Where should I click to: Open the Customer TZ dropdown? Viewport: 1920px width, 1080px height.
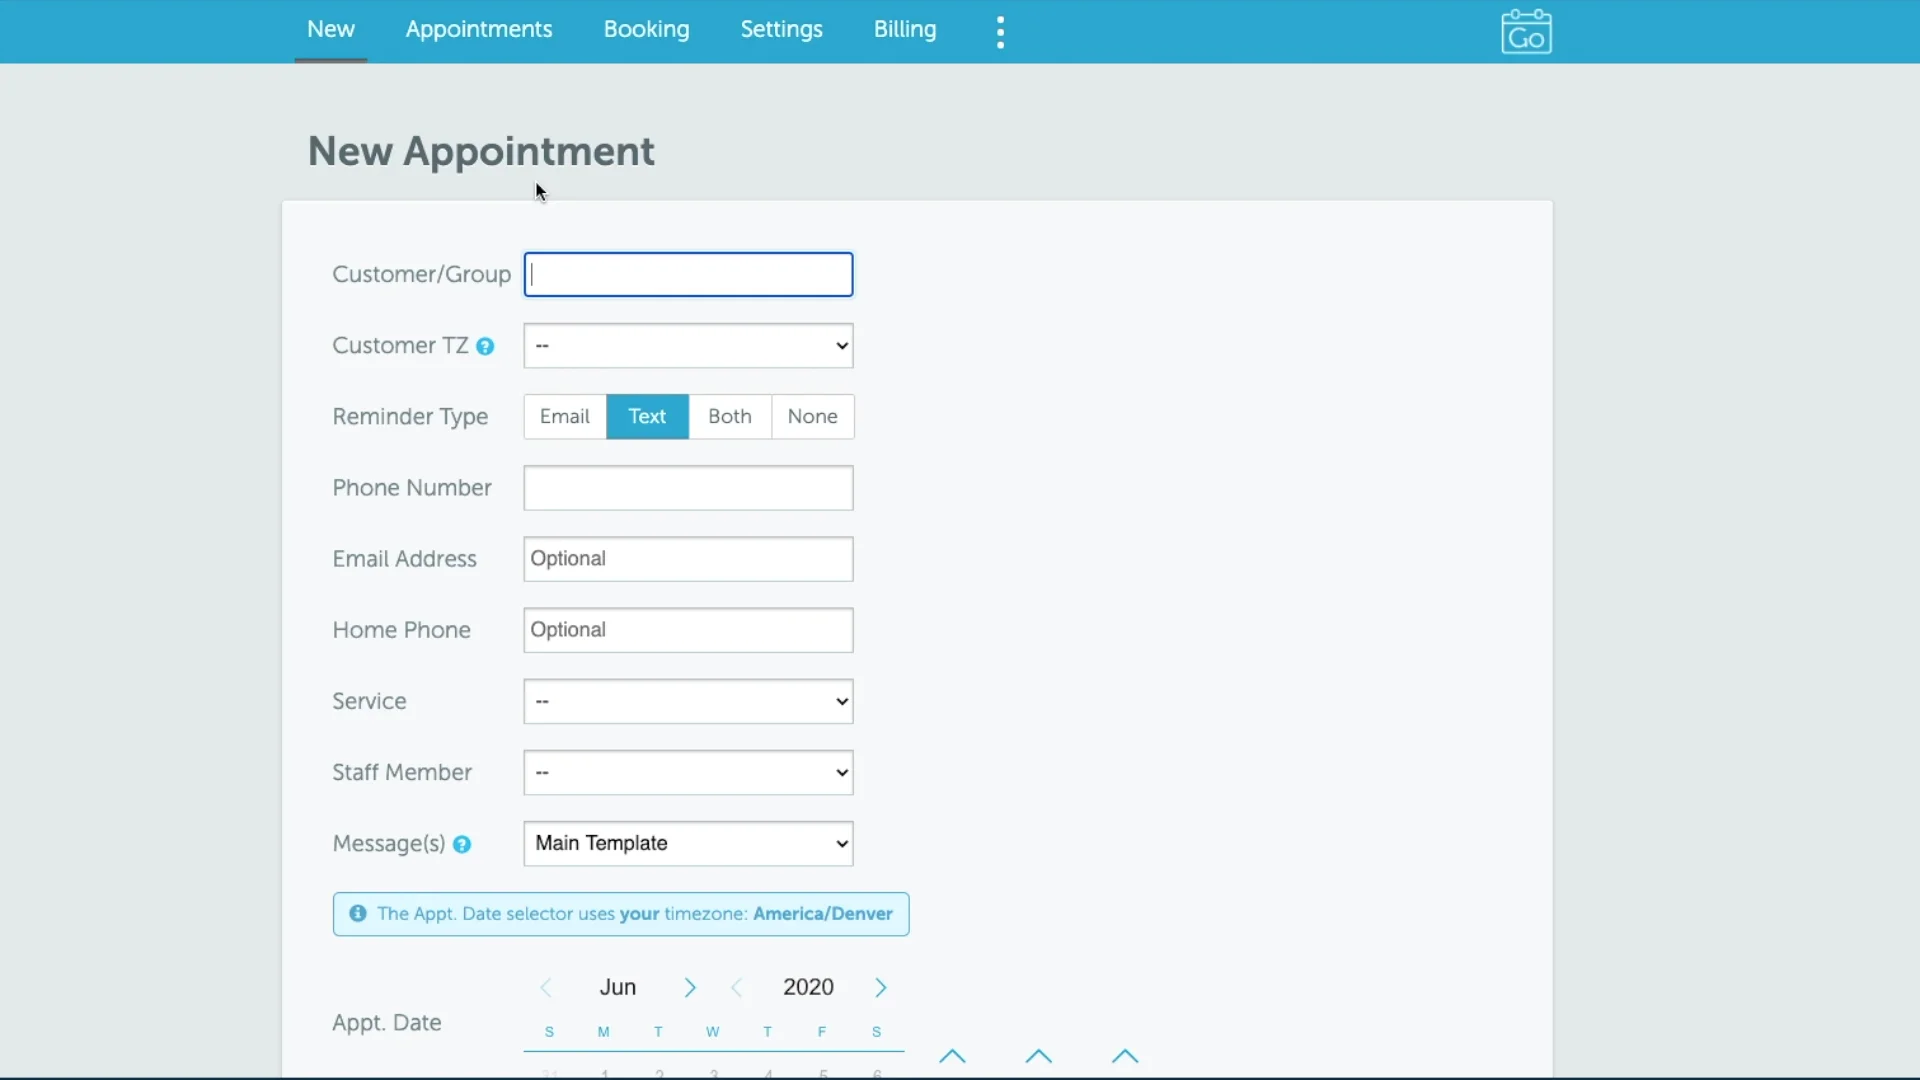(x=688, y=346)
